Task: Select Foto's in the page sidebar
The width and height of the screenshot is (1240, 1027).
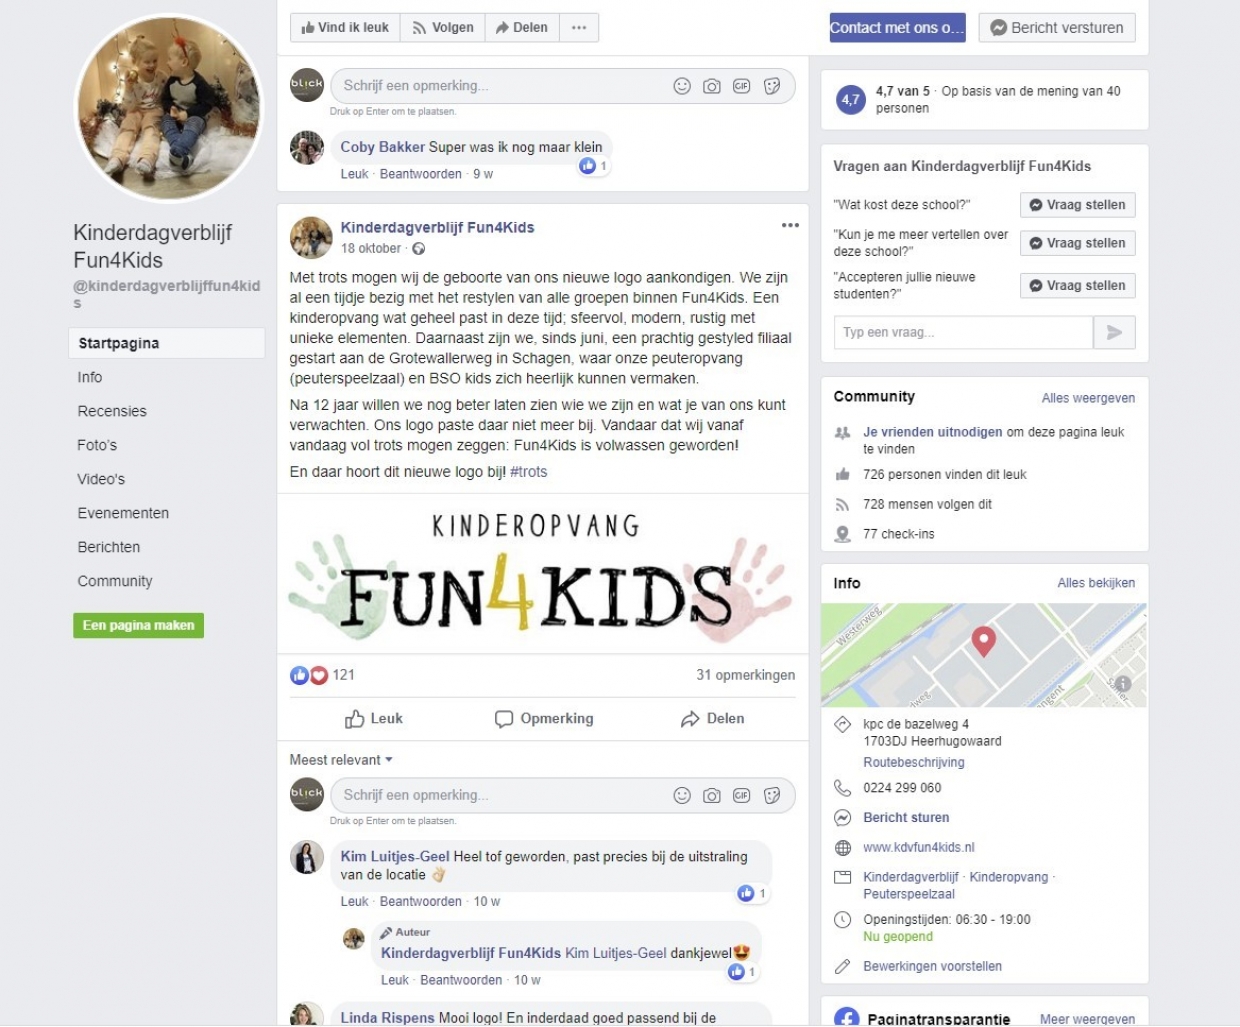Action: click(97, 445)
